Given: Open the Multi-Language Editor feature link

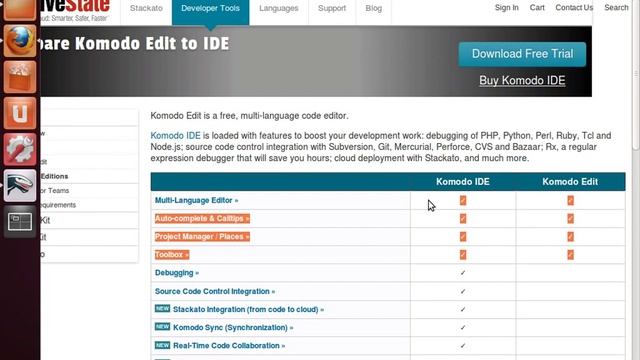Looking at the screenshot, I should 196,200.
